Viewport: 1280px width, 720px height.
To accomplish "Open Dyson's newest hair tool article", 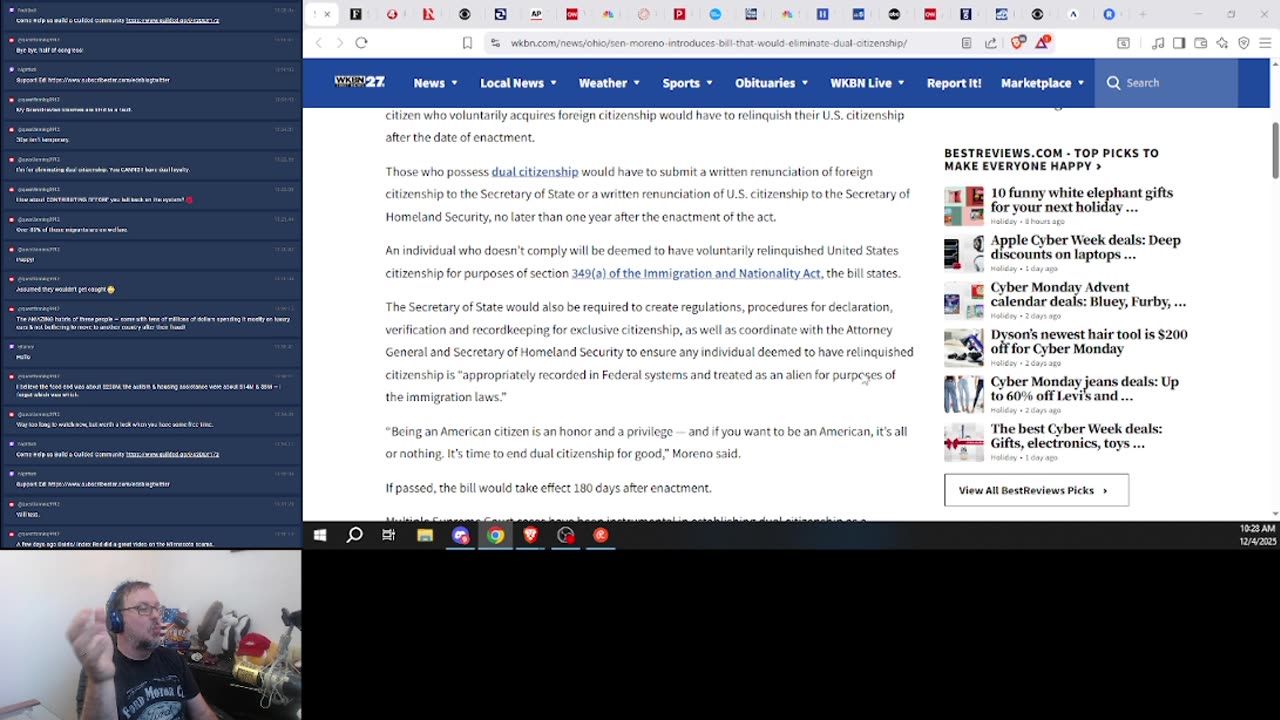I will click(1089, 341).
